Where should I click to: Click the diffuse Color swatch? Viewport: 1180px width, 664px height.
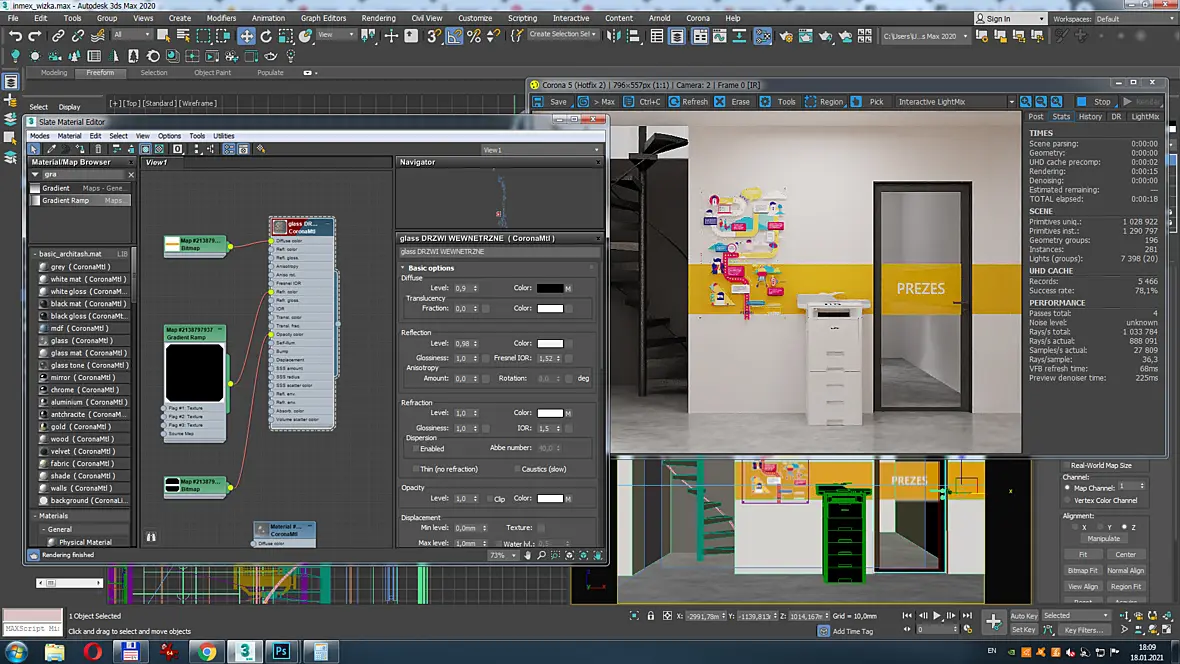pos(549,288)
